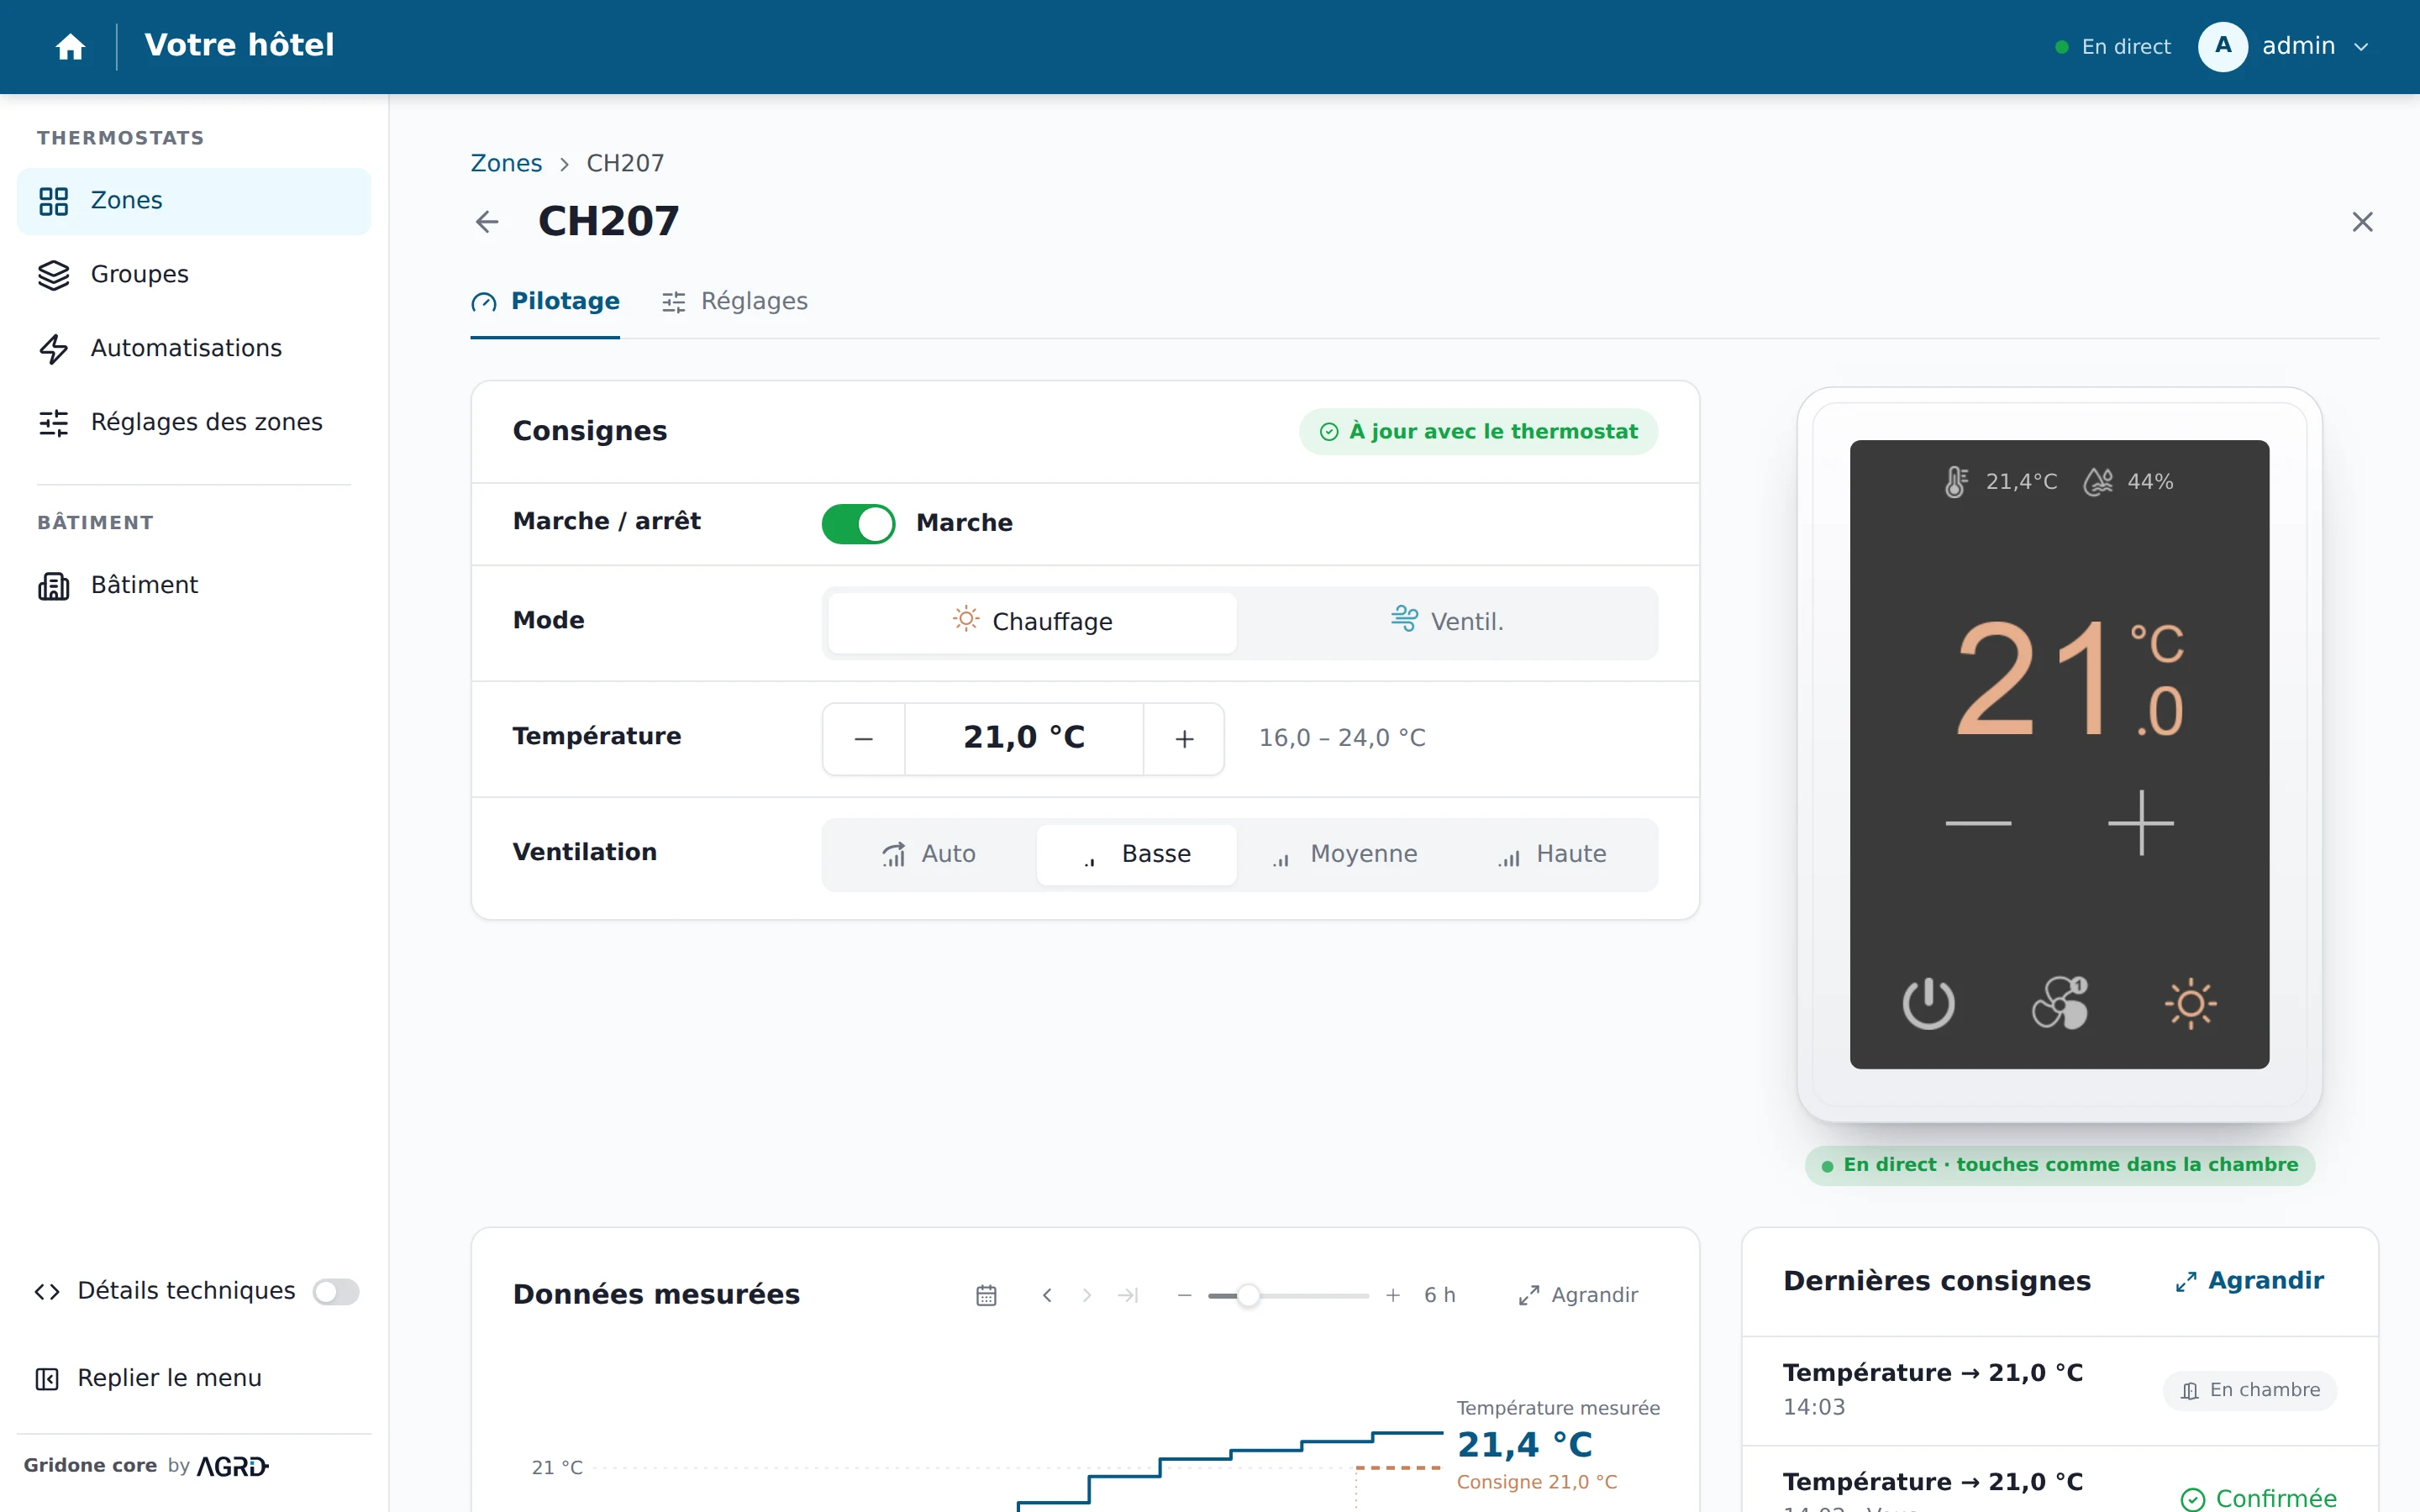
Task: Set ventilation to Auto
Action: (929, 854)
